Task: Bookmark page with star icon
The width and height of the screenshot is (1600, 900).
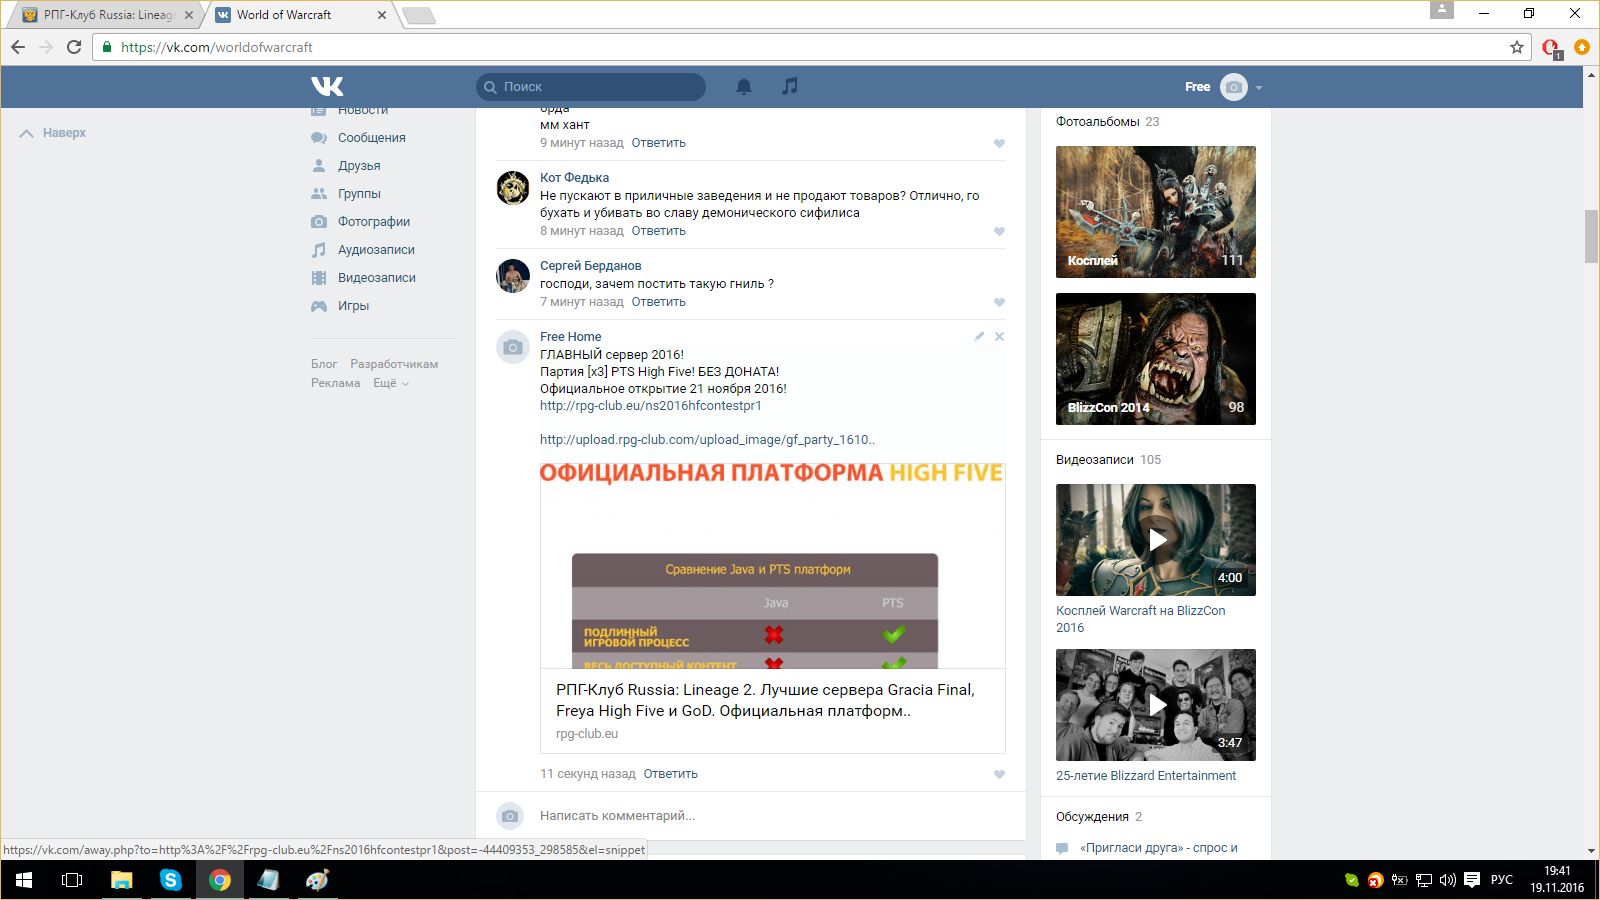Action: pos(1517,47)
